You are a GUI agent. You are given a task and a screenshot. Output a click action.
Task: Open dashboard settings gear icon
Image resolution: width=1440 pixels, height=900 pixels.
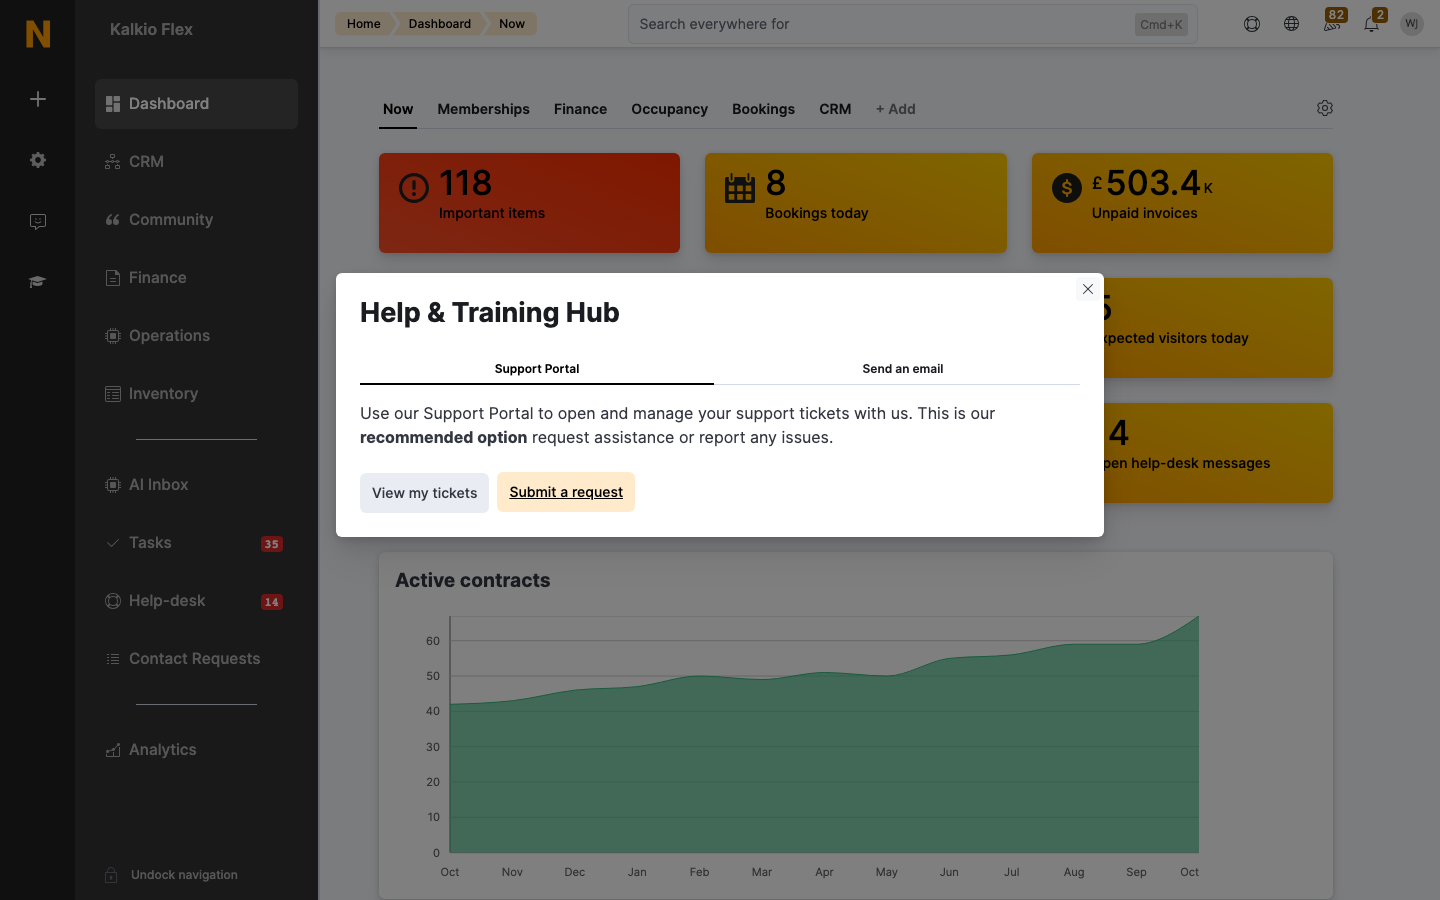point(1325,108)
